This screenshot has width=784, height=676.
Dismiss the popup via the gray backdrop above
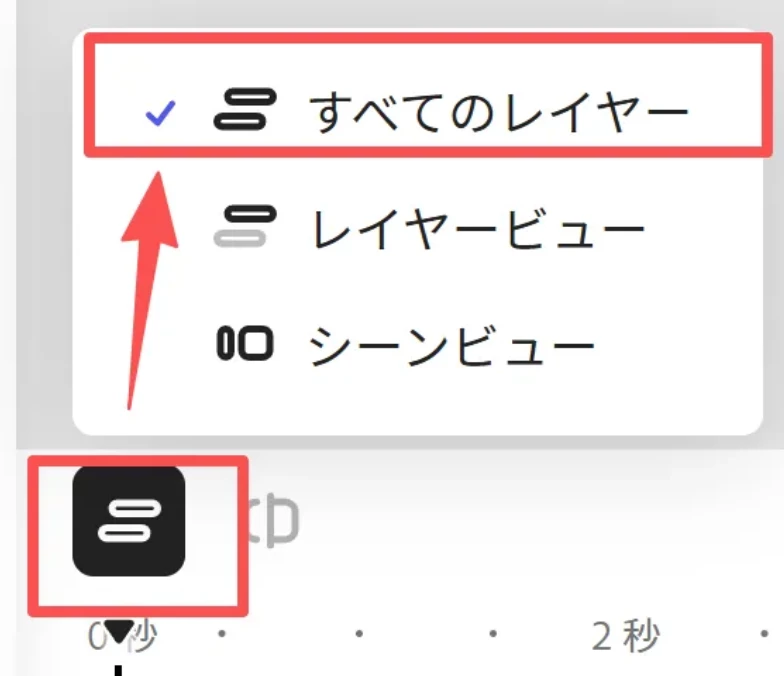(x=400, y=14)
